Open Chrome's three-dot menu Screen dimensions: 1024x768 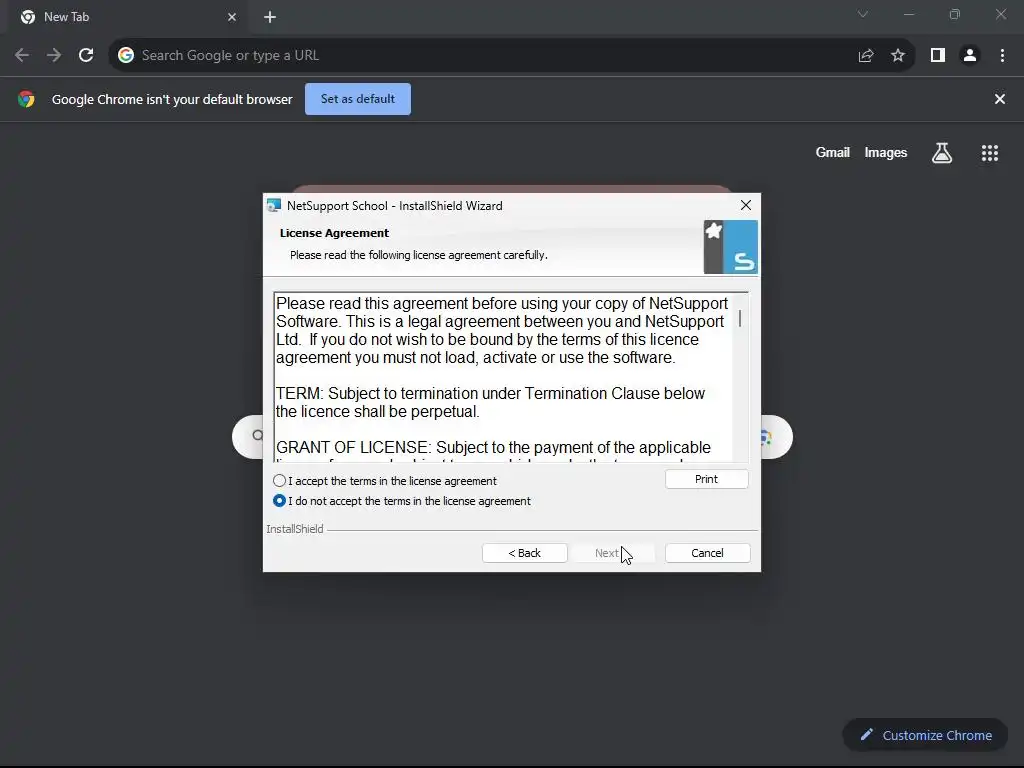(x=1002, y=56)
